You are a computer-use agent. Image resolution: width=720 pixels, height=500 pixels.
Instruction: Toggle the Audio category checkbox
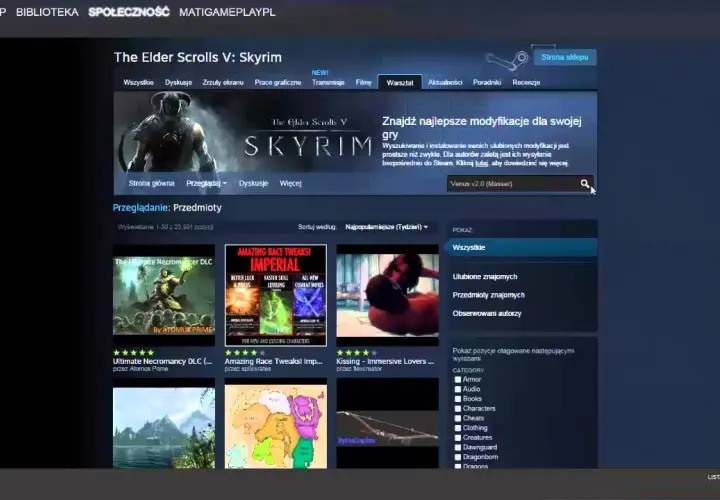458,389
